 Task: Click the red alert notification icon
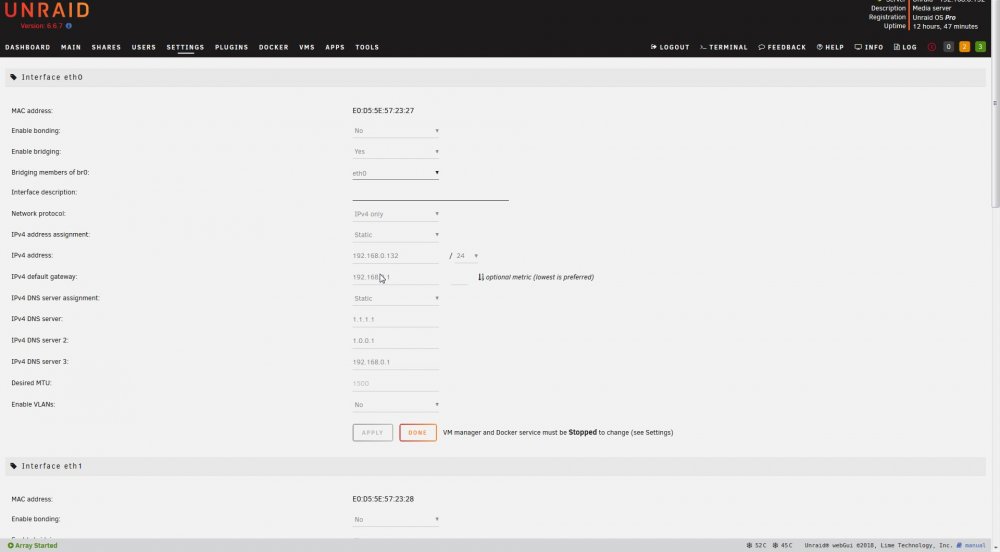point(932,47)
